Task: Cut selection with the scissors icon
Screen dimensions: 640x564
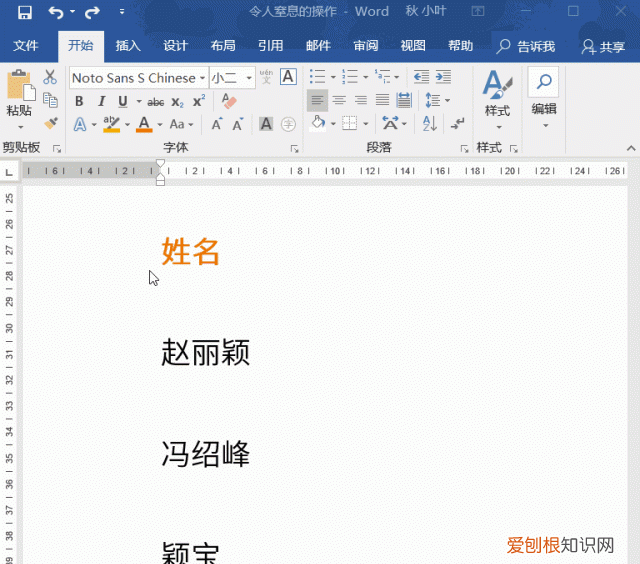Action: point(50,77)
